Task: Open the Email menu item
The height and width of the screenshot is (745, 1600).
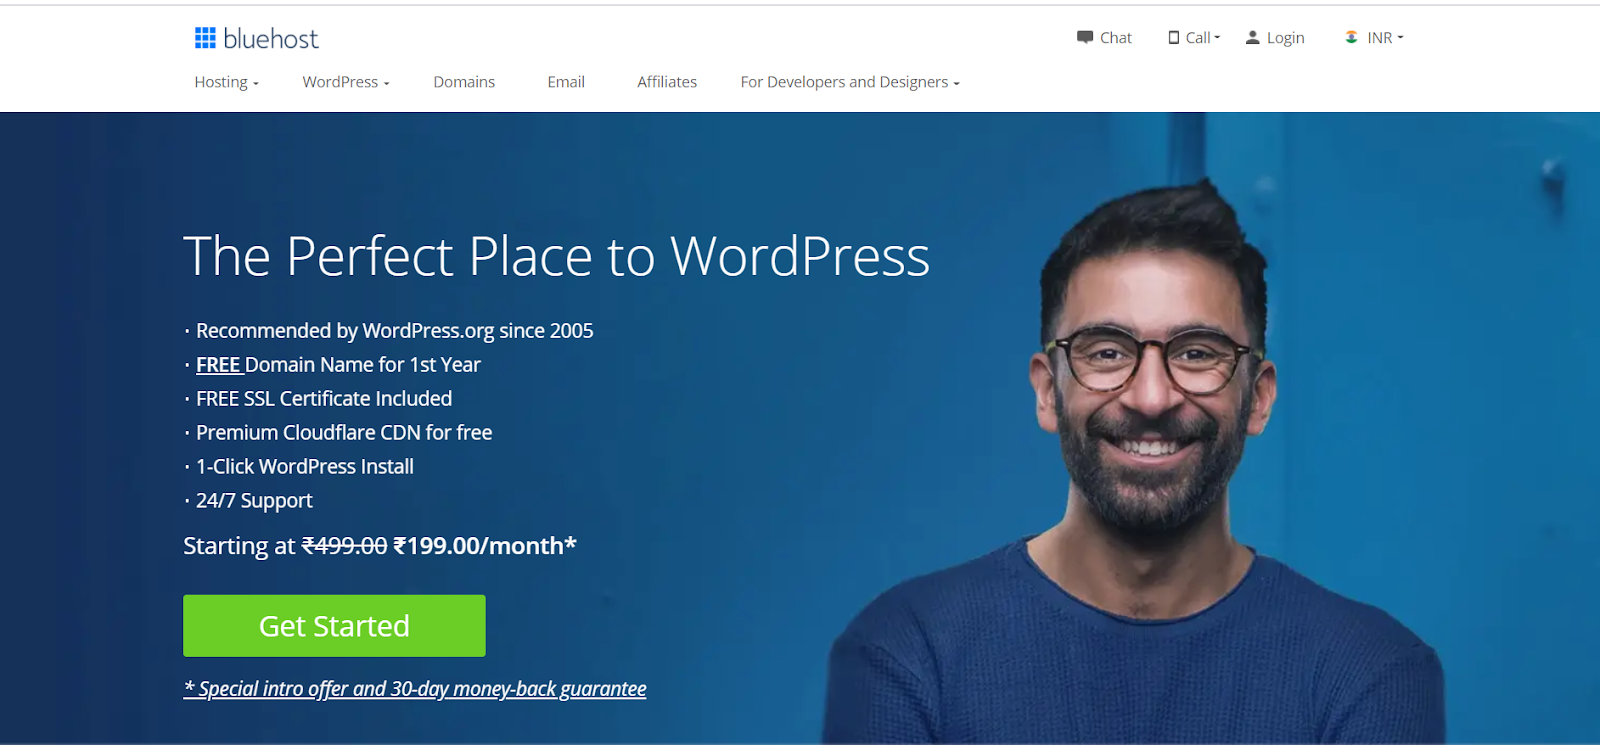Action: (x=566, y=82)
